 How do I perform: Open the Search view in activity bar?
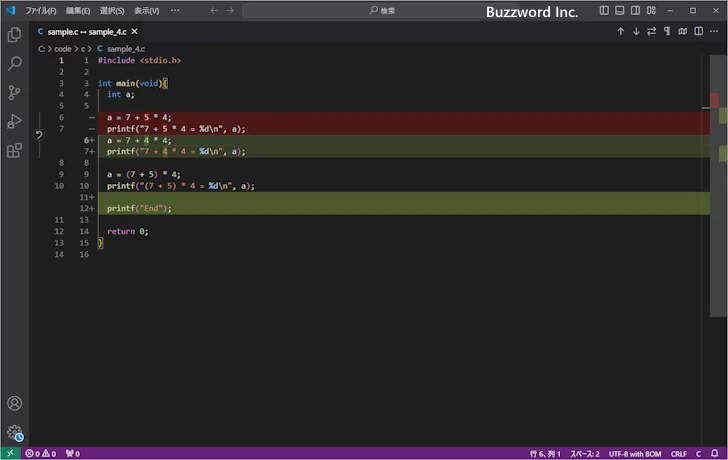14,63
